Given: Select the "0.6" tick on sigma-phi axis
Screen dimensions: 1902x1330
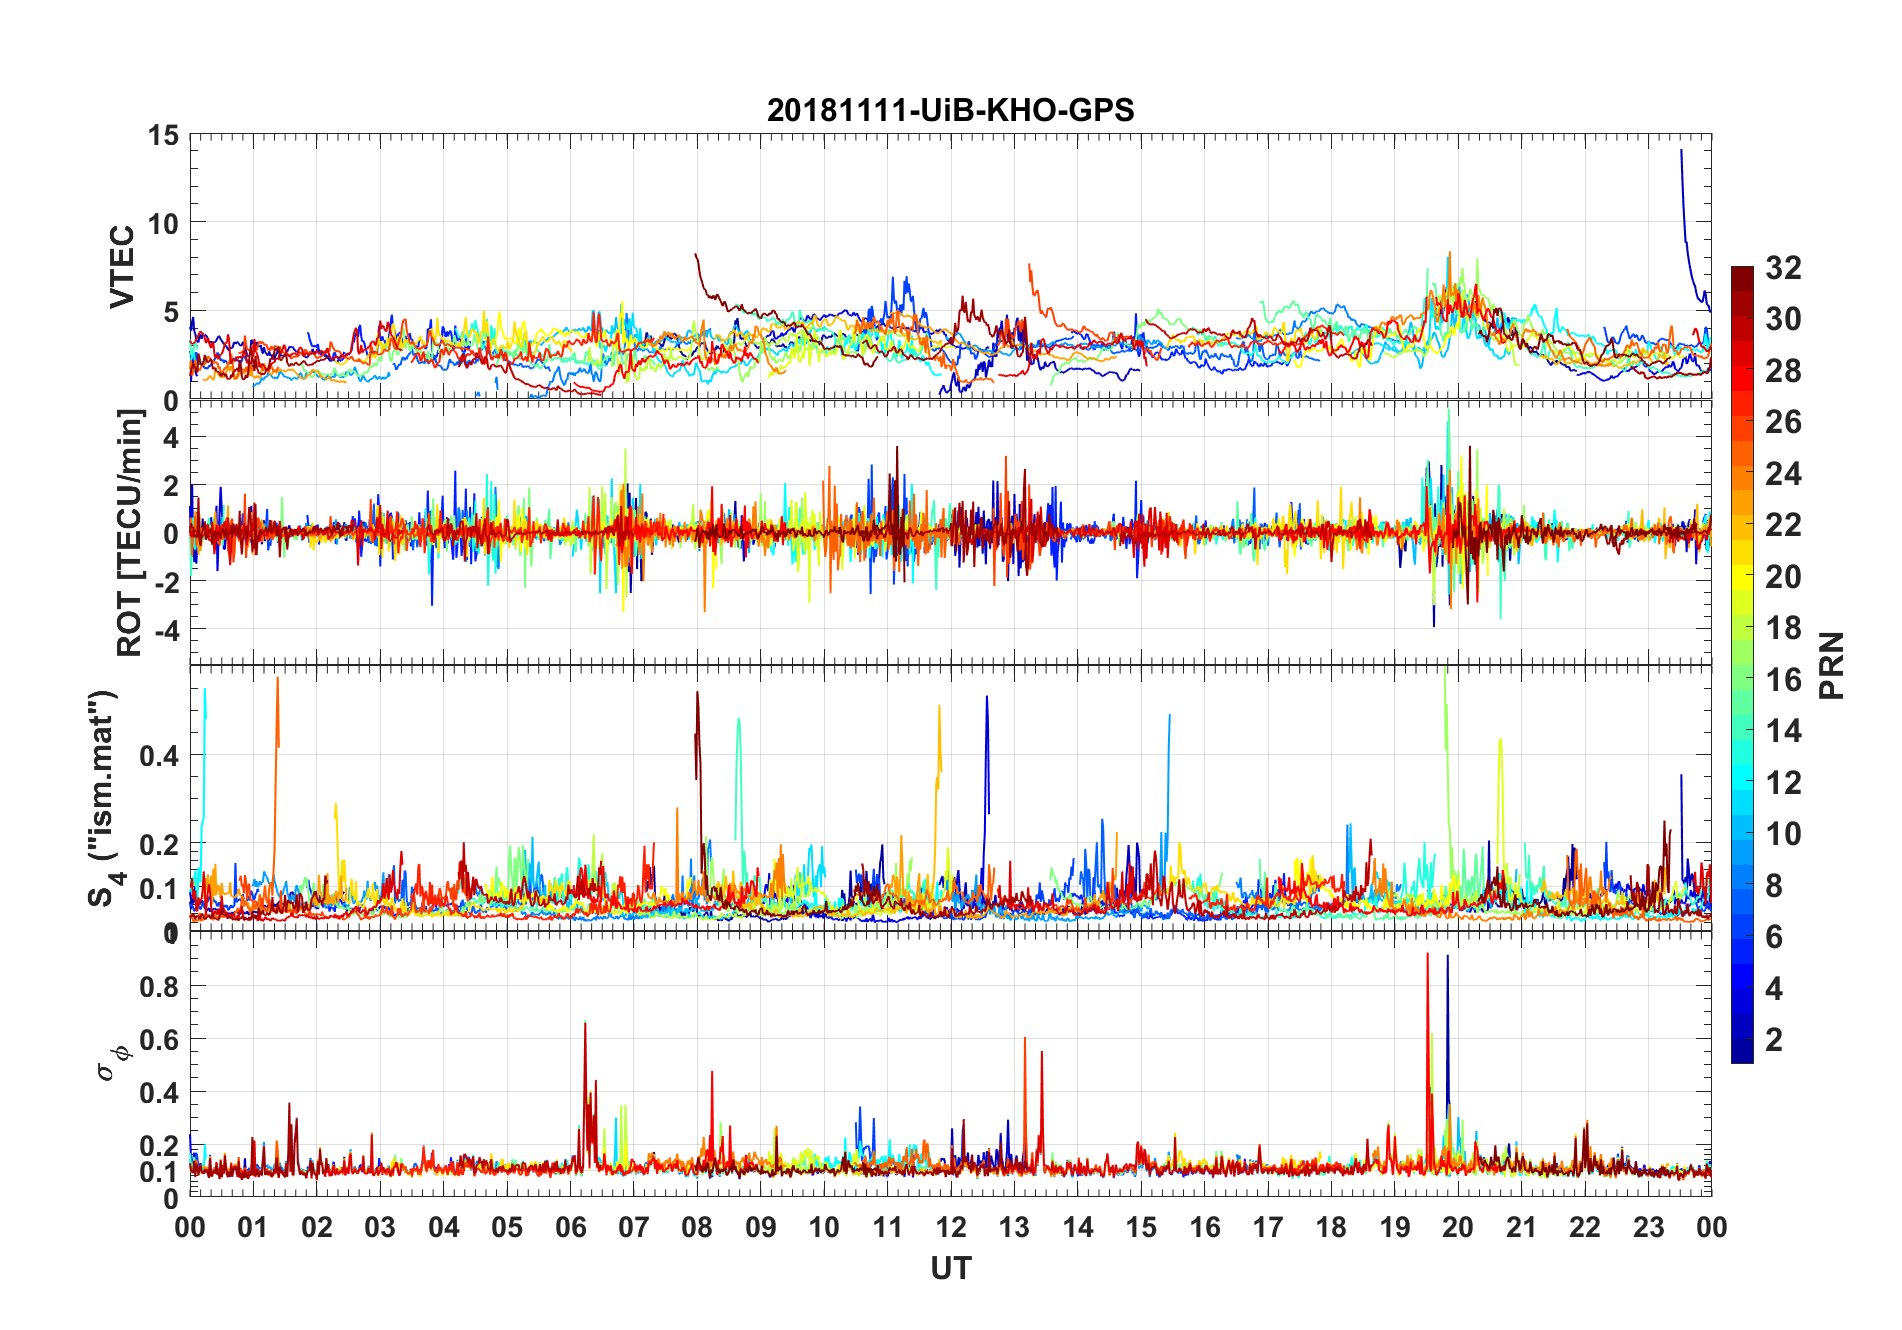Looking at the screenshot, I should [x=159, y=1039].
